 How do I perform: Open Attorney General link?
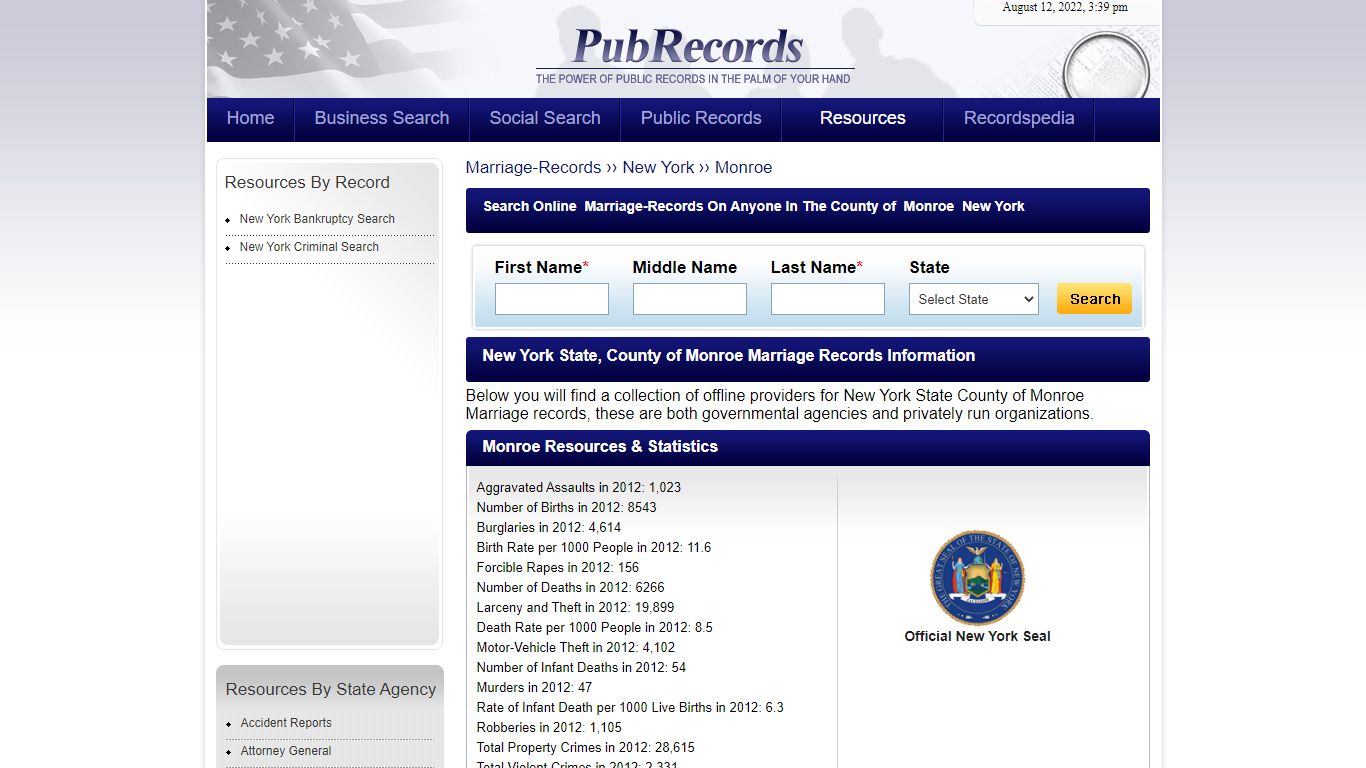click(x=286, y=751)
